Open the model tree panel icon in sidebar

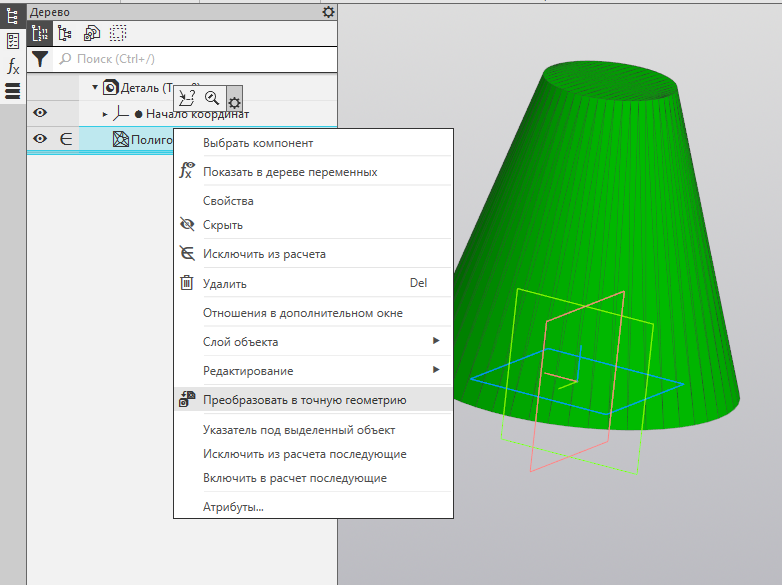pos(12,15)
